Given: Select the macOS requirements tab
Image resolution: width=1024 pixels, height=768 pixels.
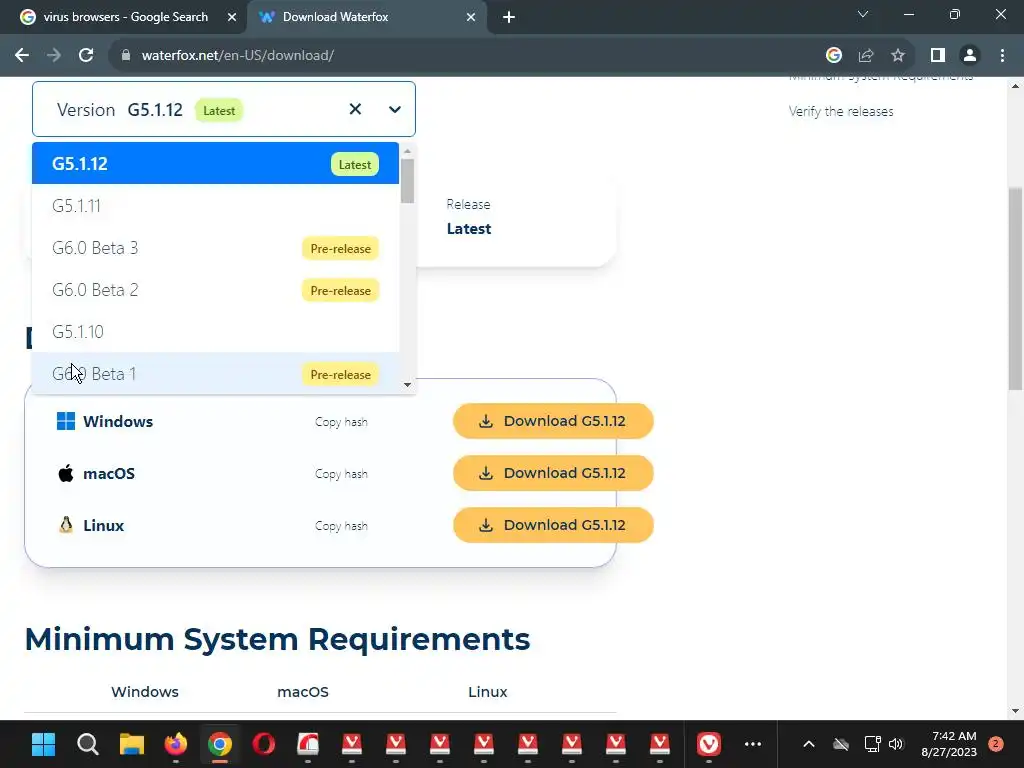Looking at the screenshot, I should pos(303,692).
